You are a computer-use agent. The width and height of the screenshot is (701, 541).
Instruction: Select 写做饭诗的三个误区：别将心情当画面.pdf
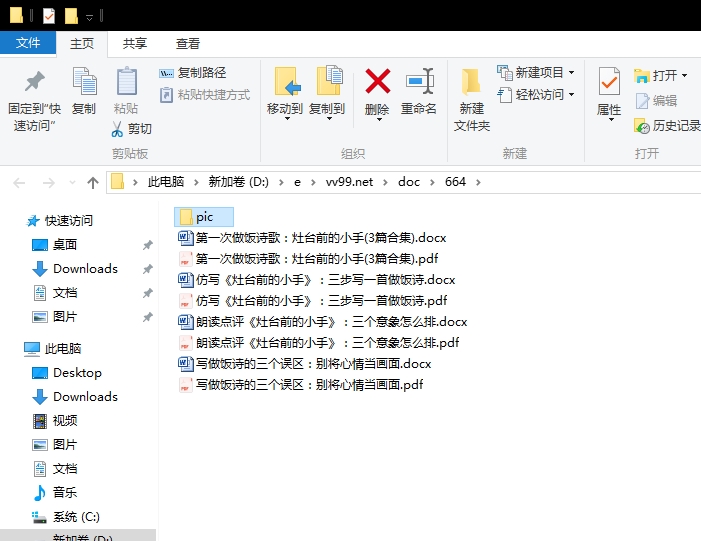tap(301, 385)
